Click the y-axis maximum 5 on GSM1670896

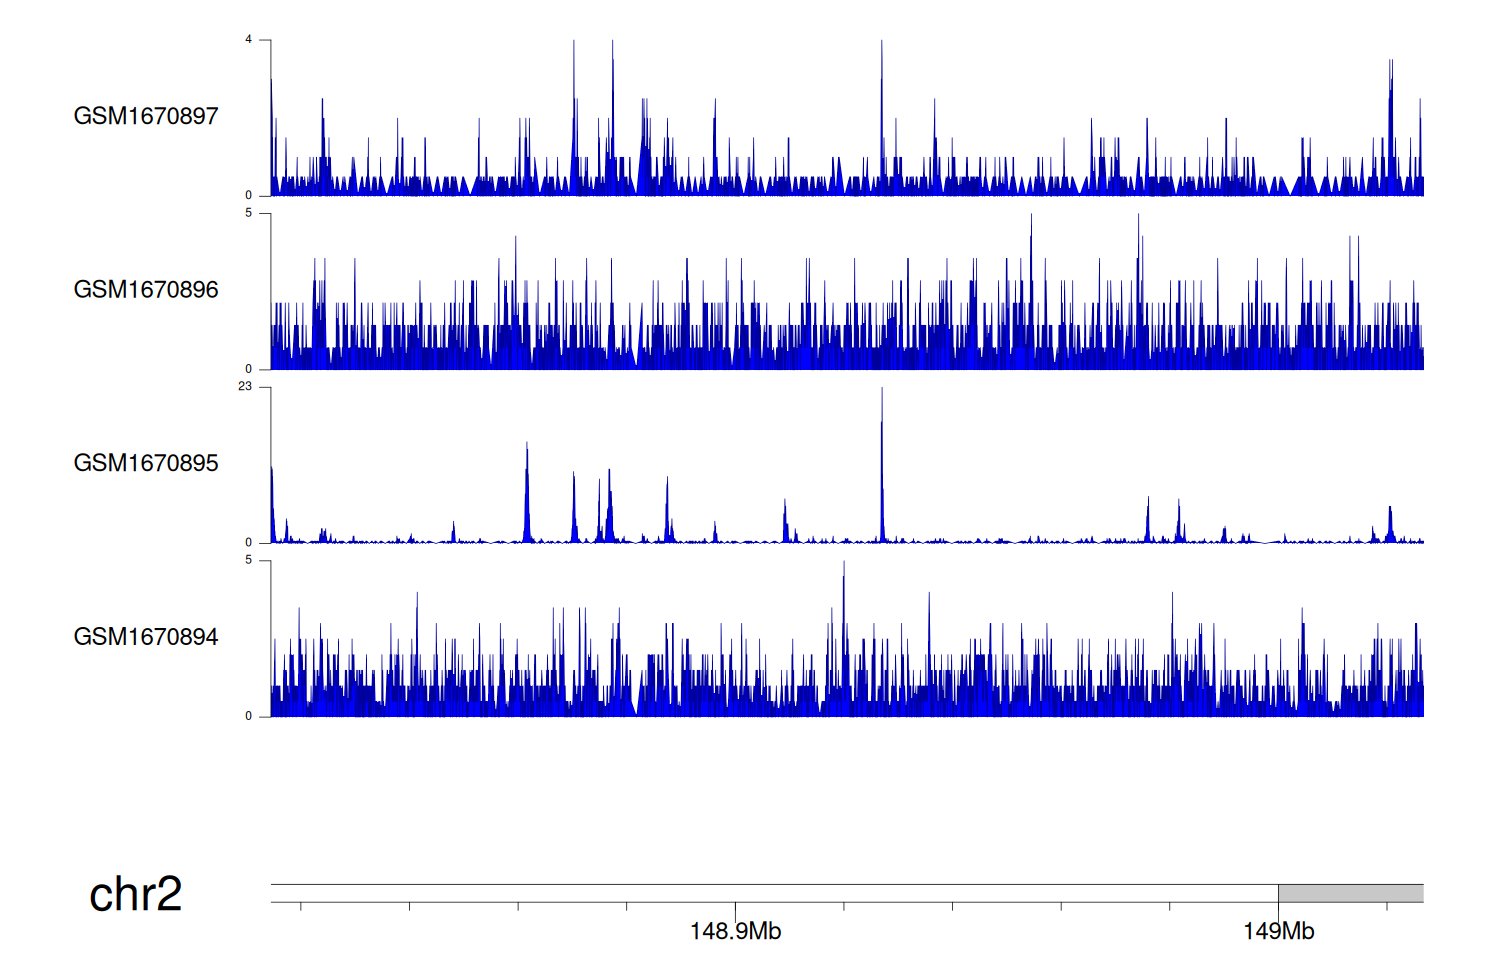point(249,213)
